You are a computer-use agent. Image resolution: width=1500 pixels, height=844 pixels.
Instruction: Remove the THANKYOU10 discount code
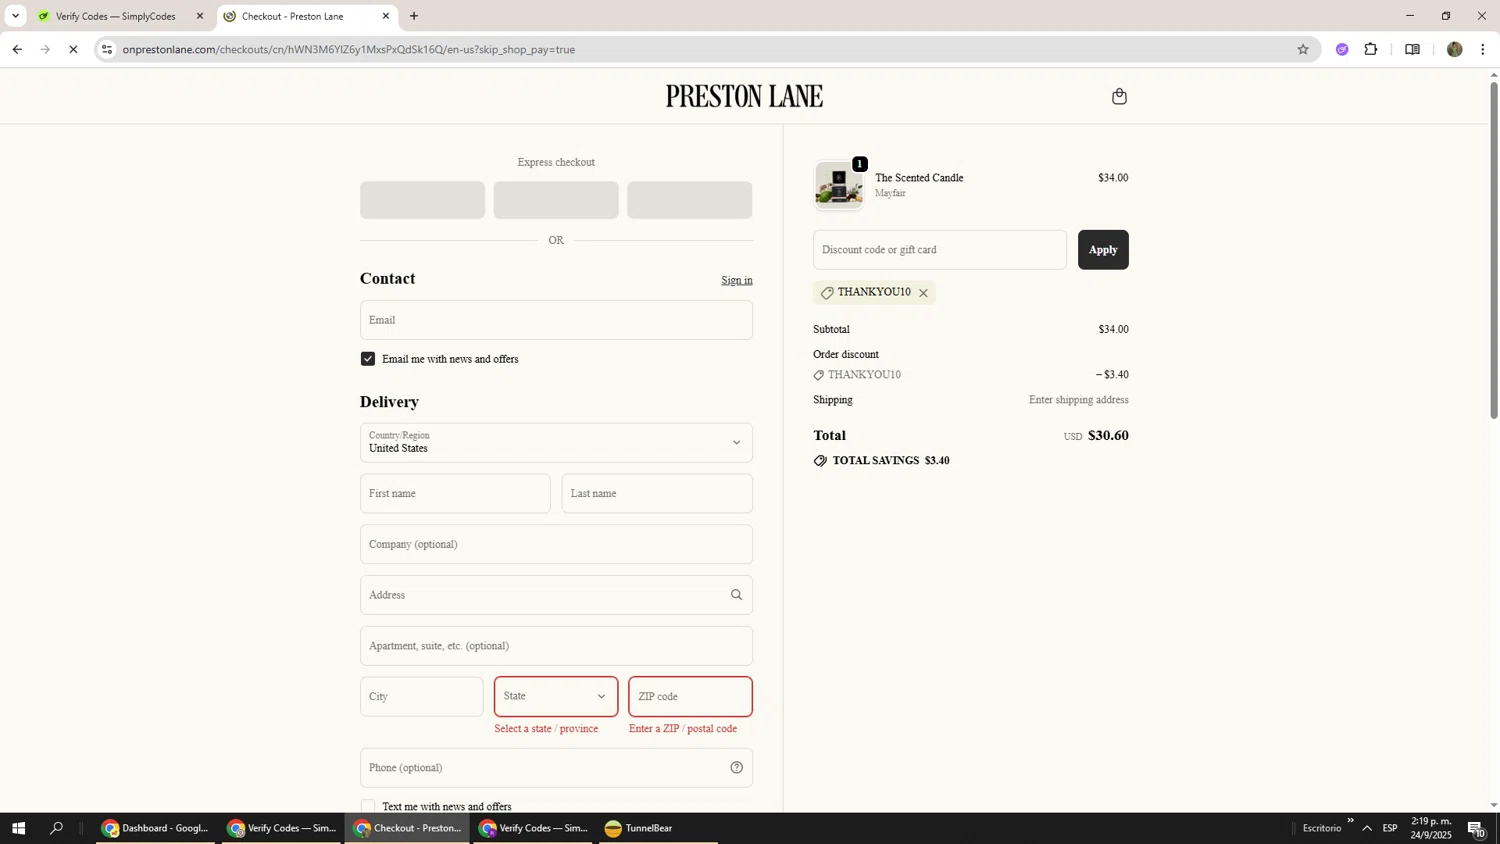point(923,293)
